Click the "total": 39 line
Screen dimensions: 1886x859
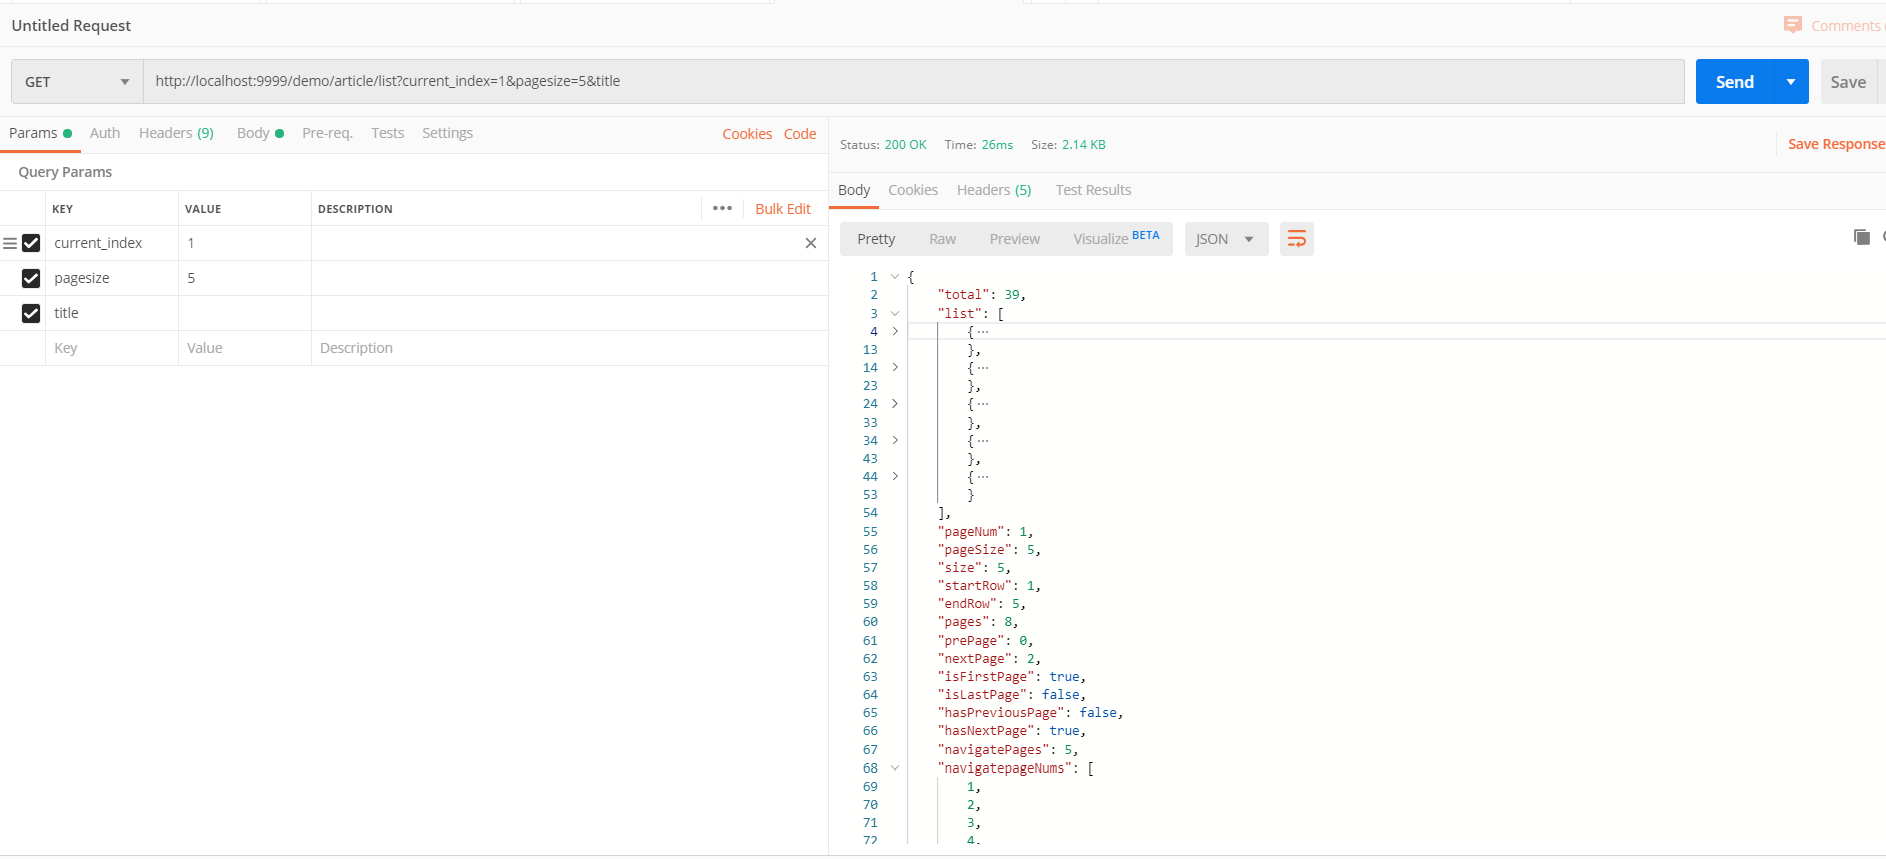click(x=982, y=295)
